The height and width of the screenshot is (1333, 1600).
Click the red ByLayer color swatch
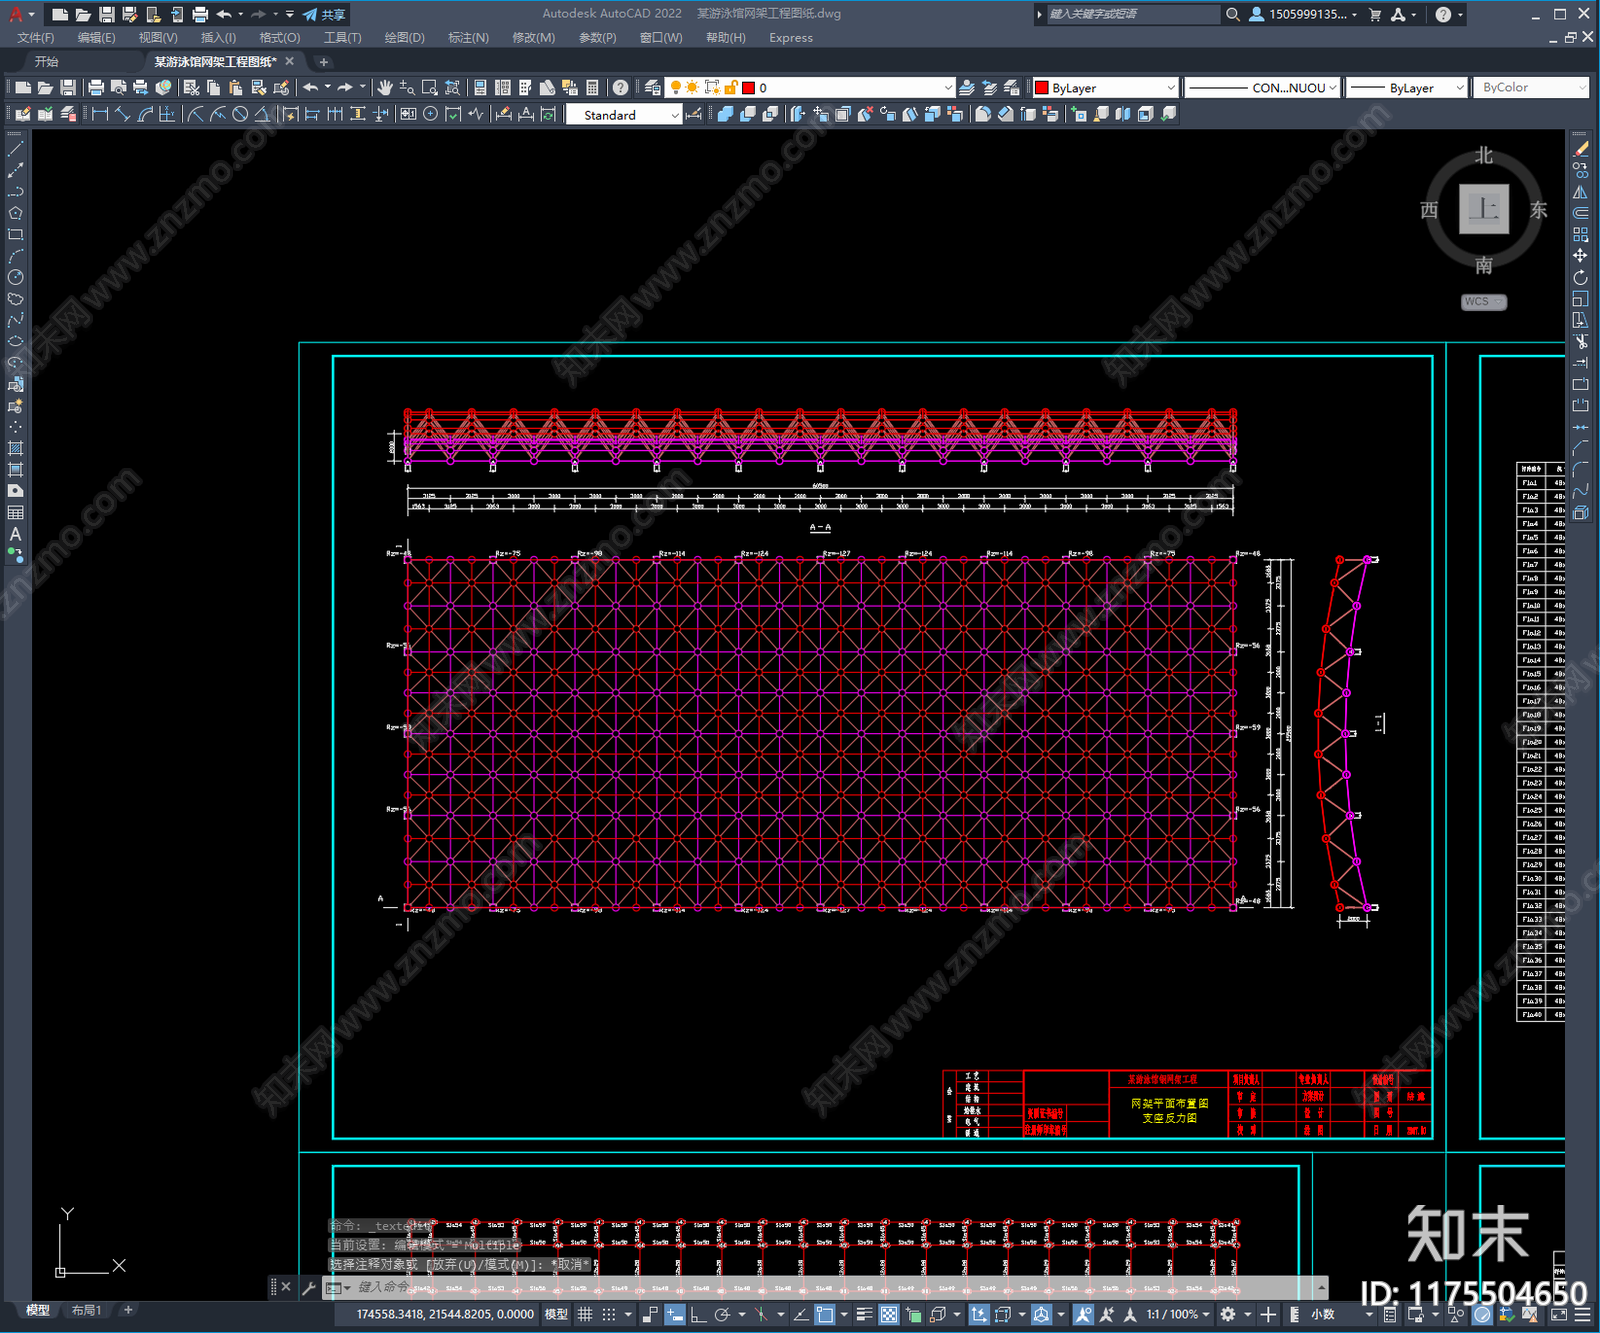coord(1041,88)
